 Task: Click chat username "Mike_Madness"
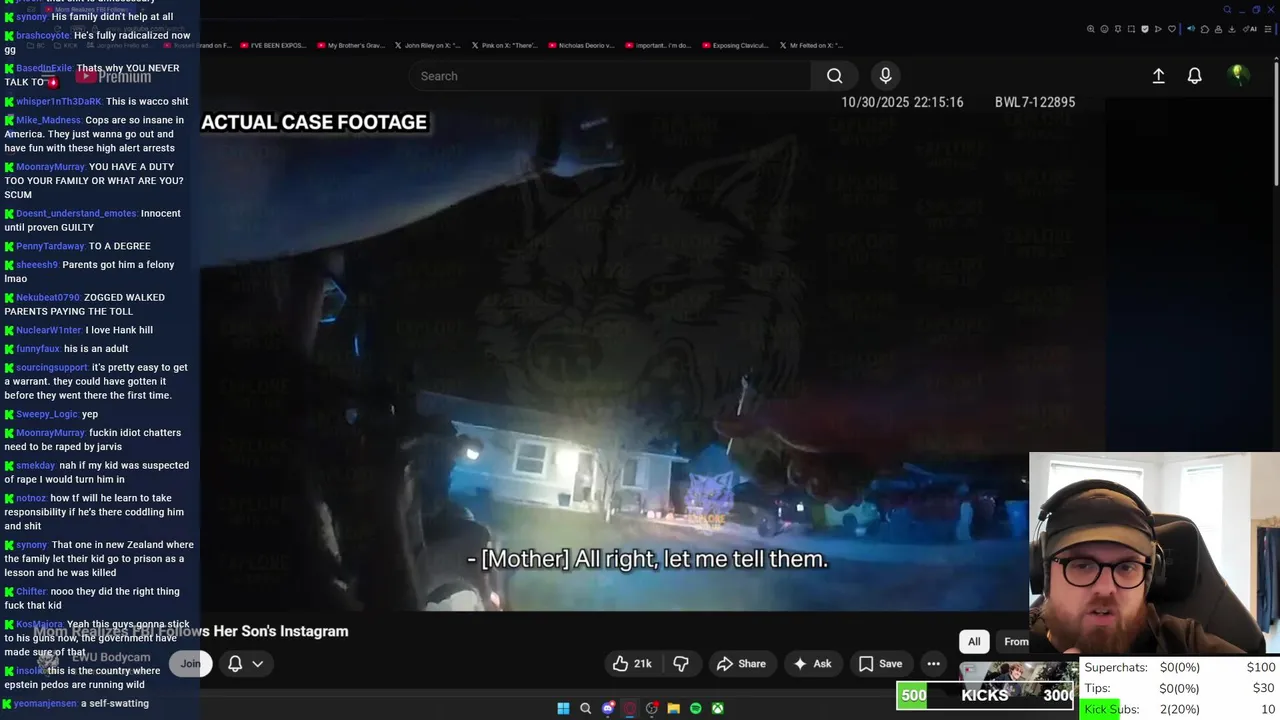tap(48, 120)
